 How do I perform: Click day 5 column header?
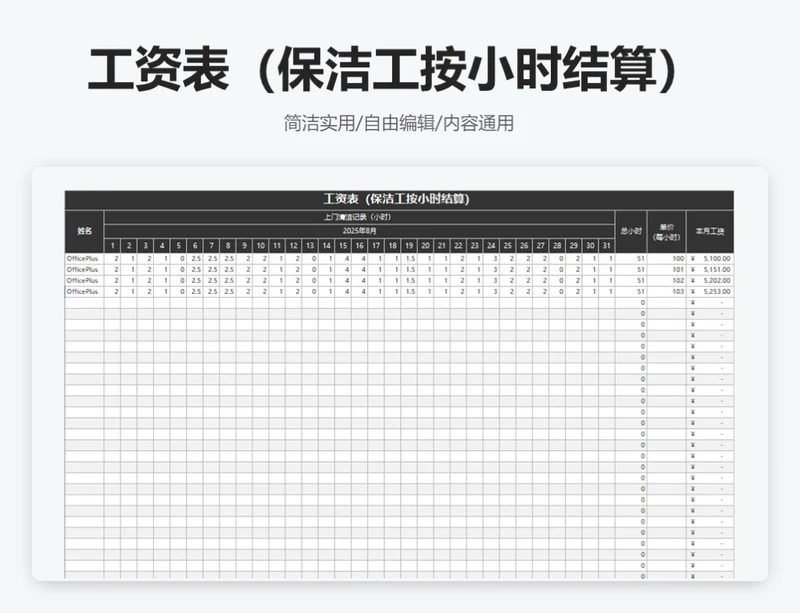tap(178, 246)
